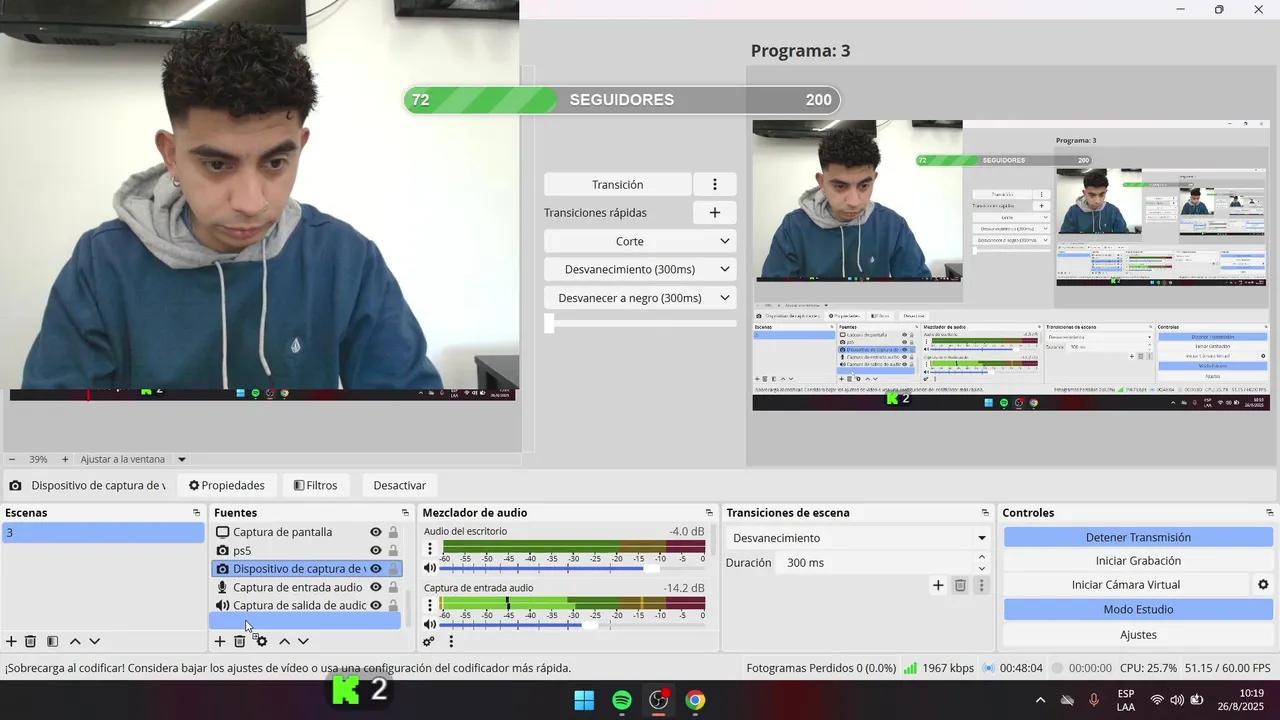This screenshot has width=1280, height=720.
Task: Open source properties gear in Fuentes toolbar
Action: pos(262,641)
